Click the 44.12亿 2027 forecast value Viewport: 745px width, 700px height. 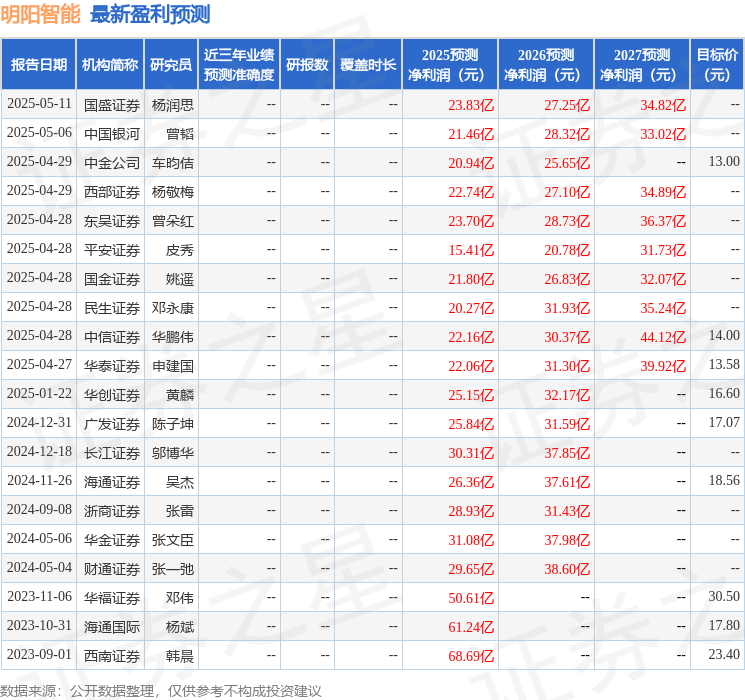(x=663, y=337)
